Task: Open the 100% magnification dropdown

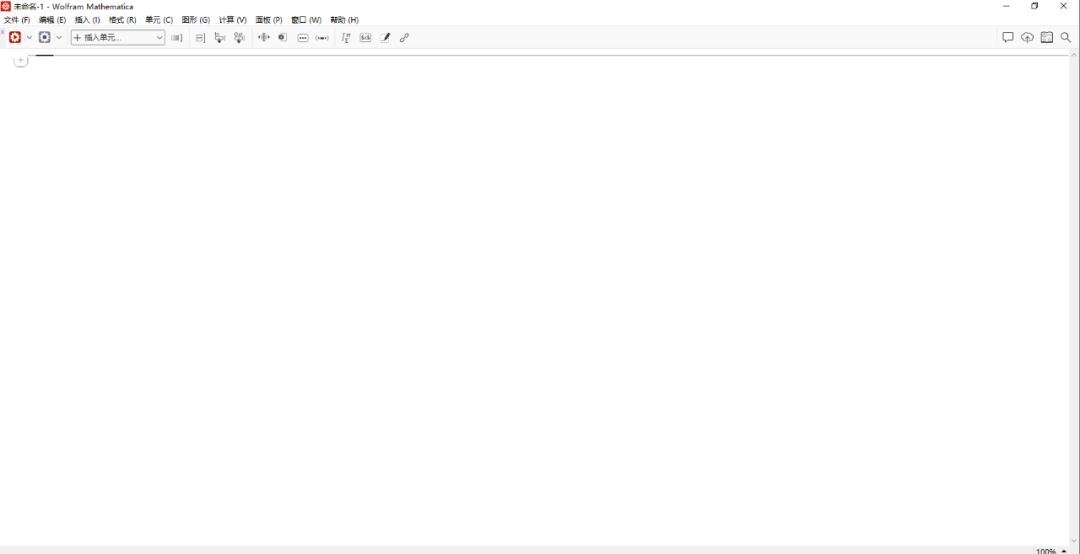Action: click(1051, 551)
